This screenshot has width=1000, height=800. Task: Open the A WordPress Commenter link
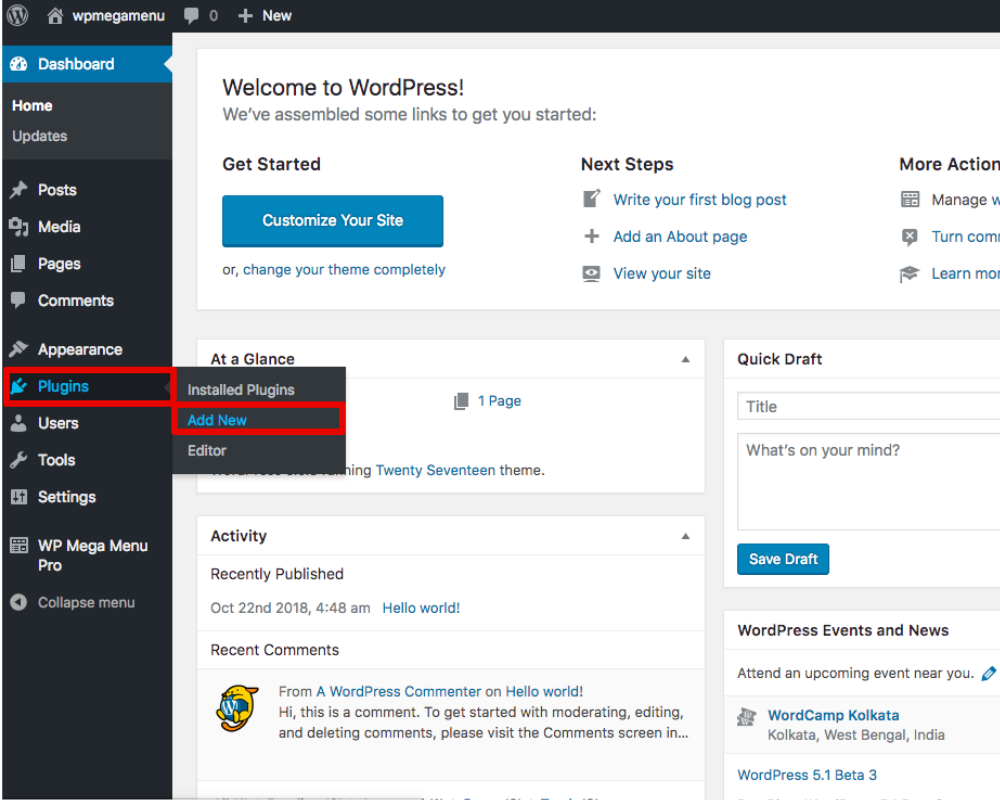pos(399,692)
